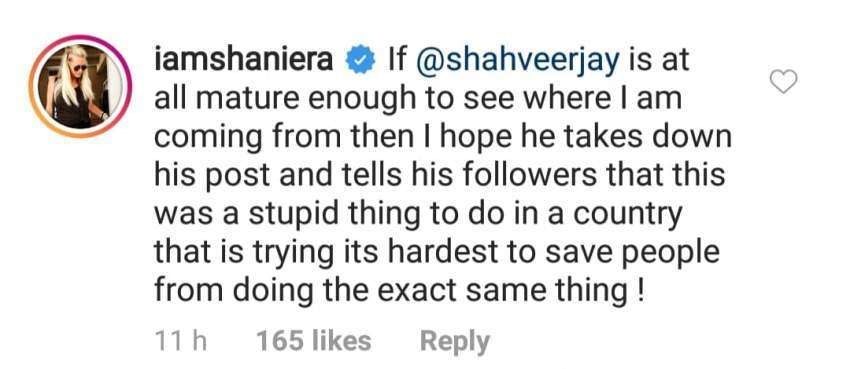
Task: Click the word "If" before the mention
Action: [x=395, y=61]
